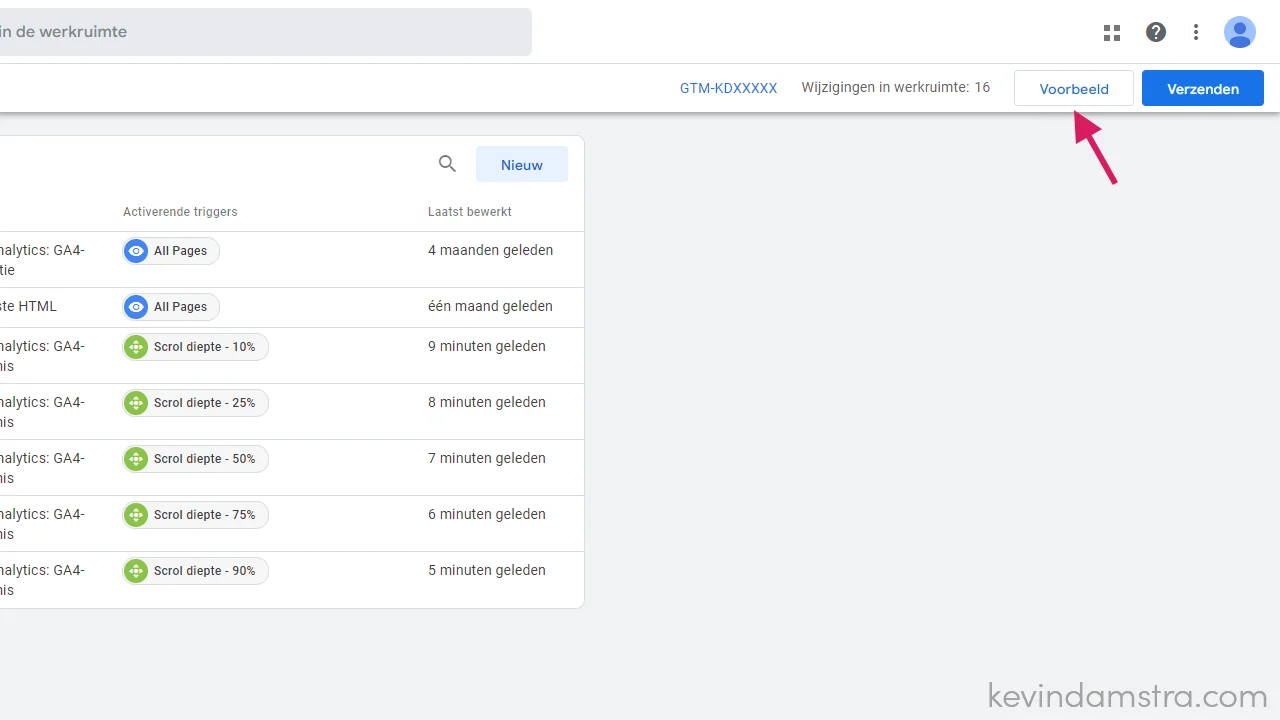Select the '6 minuten geleden' cell
Image resolution: width=1280 pixels, height=720 pixels.
tap(487, 514)
